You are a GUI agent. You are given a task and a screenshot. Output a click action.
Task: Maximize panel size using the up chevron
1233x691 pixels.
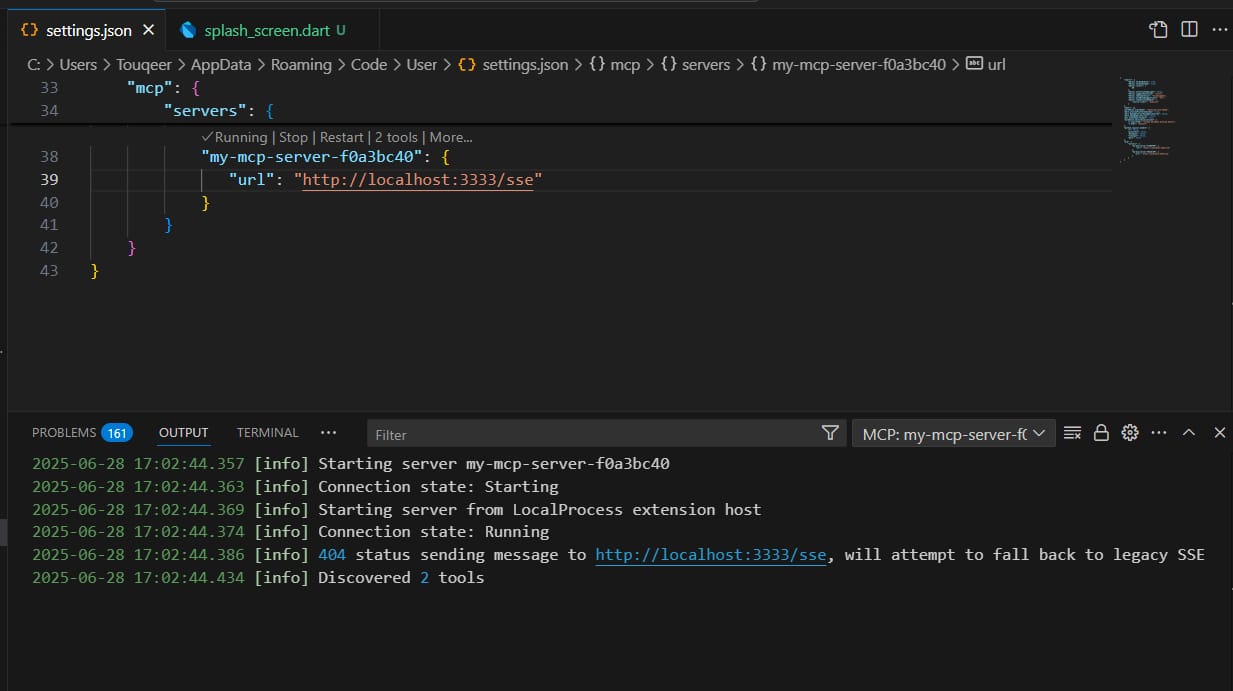(x=1189, y=433)
